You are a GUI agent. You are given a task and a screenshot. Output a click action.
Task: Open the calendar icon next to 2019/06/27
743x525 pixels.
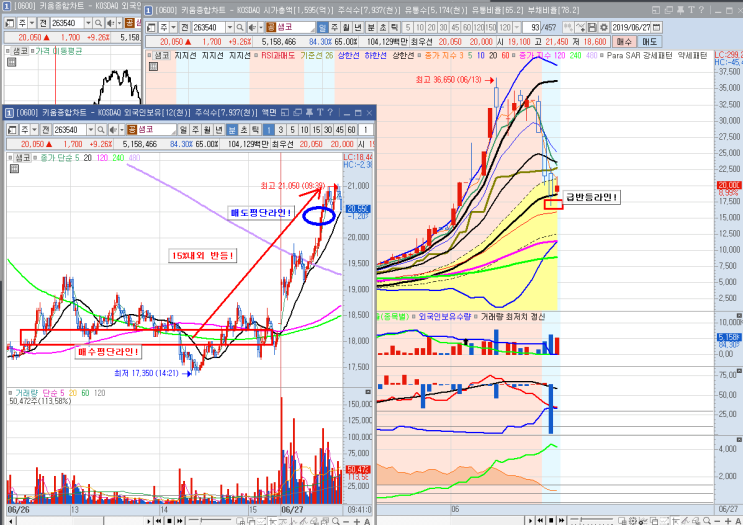pyautogui.click(x=657, y=27)
